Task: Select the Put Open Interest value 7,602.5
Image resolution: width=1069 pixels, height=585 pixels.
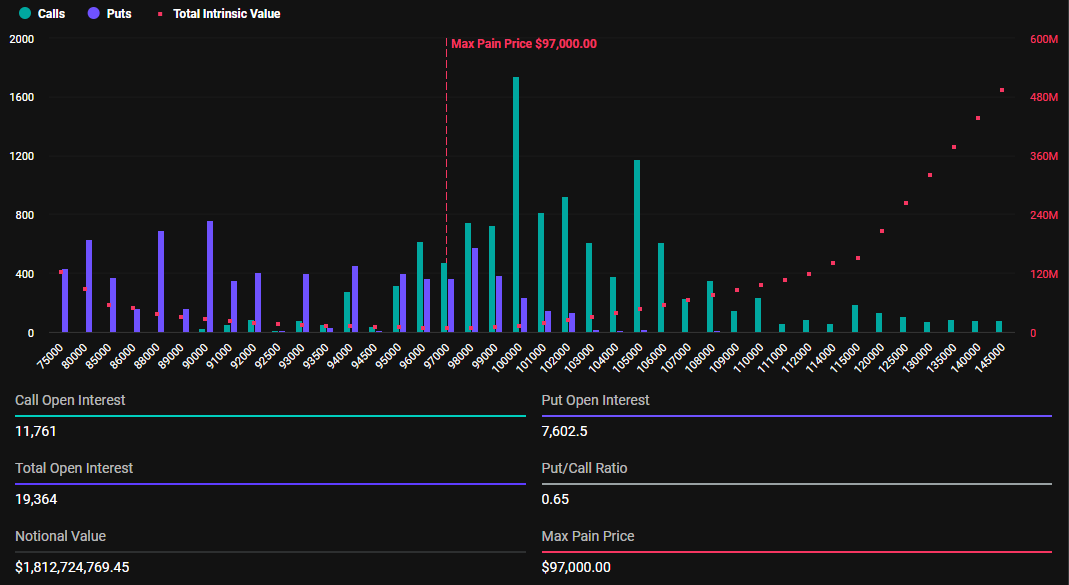Action: point(564,431)
